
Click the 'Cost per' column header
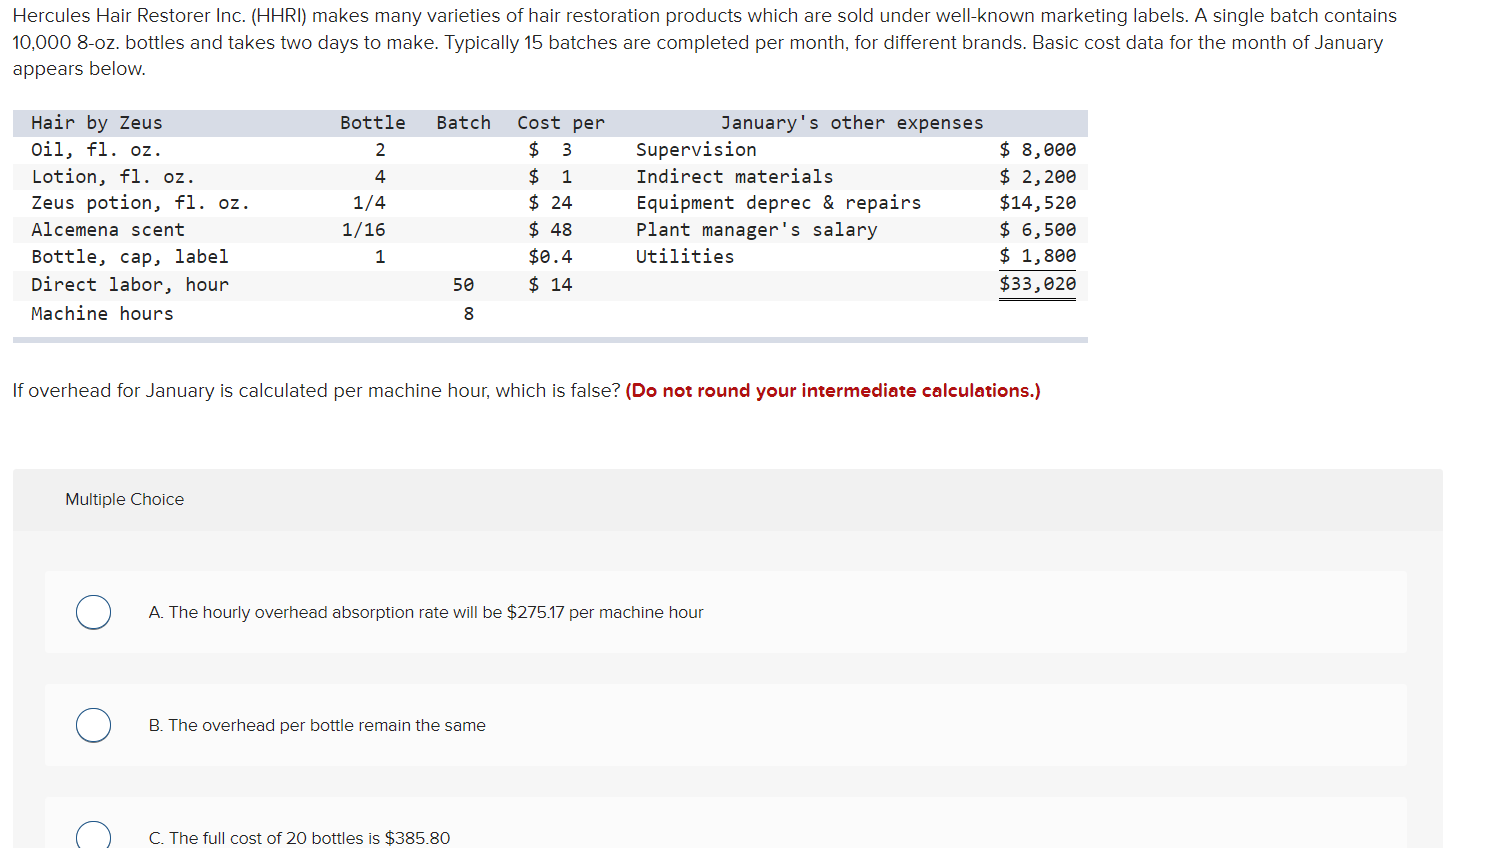coord(561,123)
